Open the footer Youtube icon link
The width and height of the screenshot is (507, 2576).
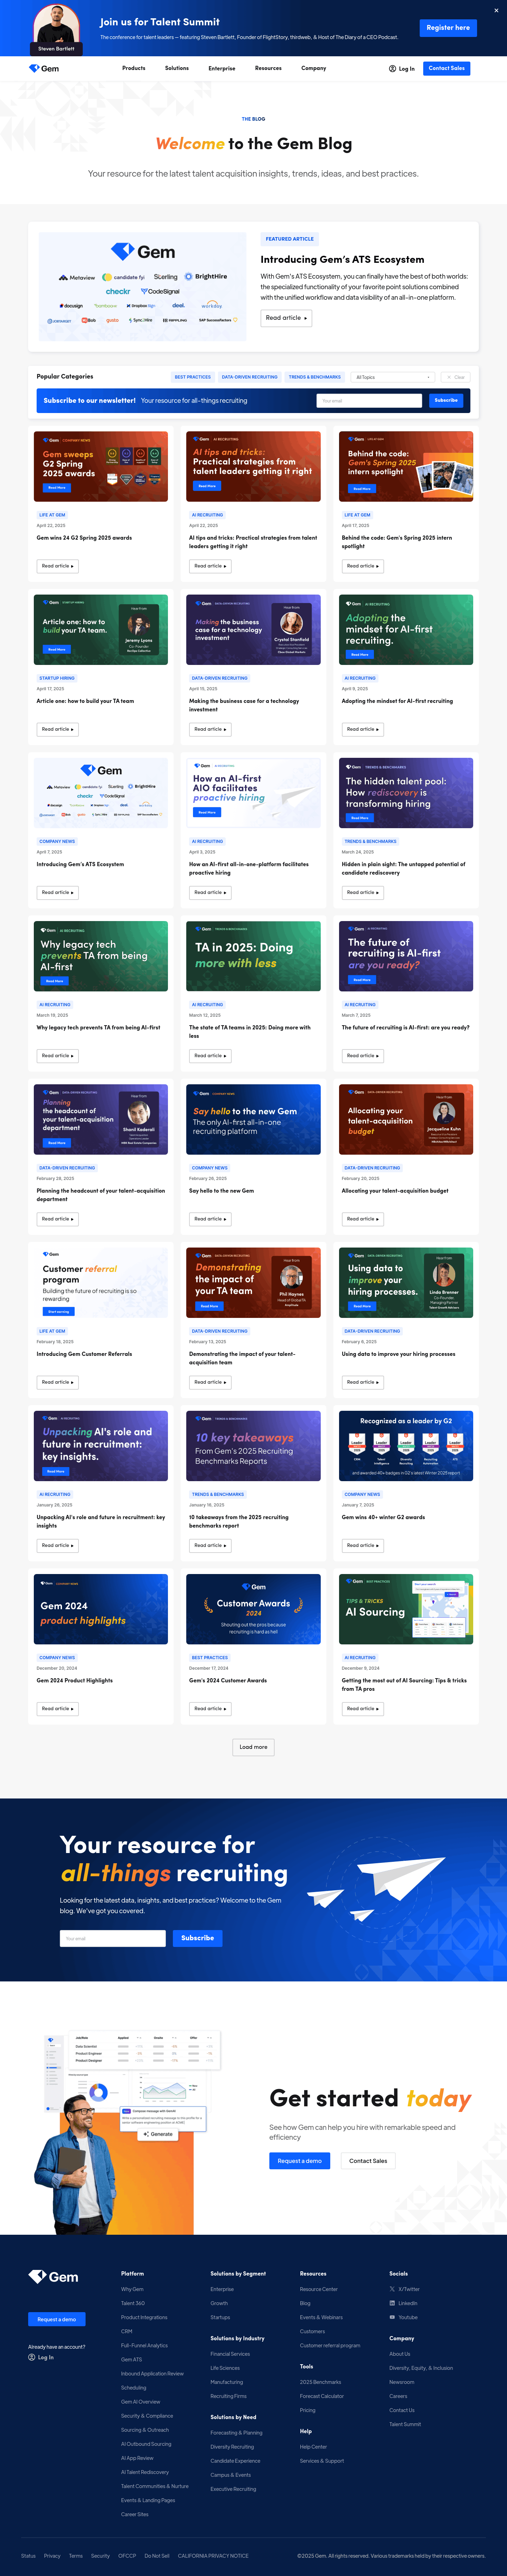pos(392,2317)
